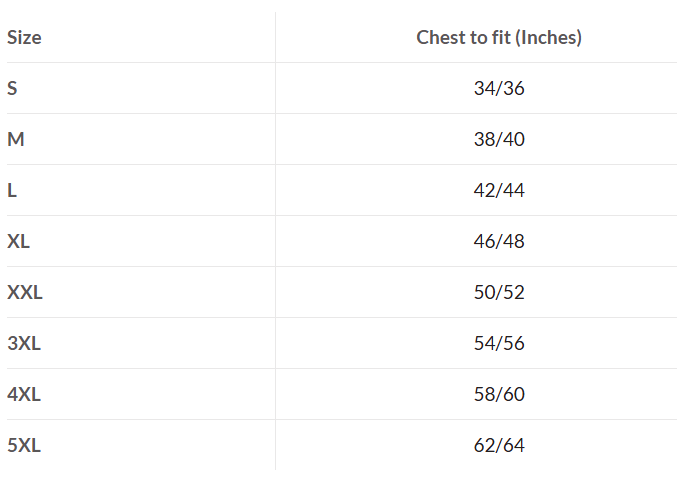Select the M size cell
Viewport: 677px width, 485px height.
coord(16,139)
